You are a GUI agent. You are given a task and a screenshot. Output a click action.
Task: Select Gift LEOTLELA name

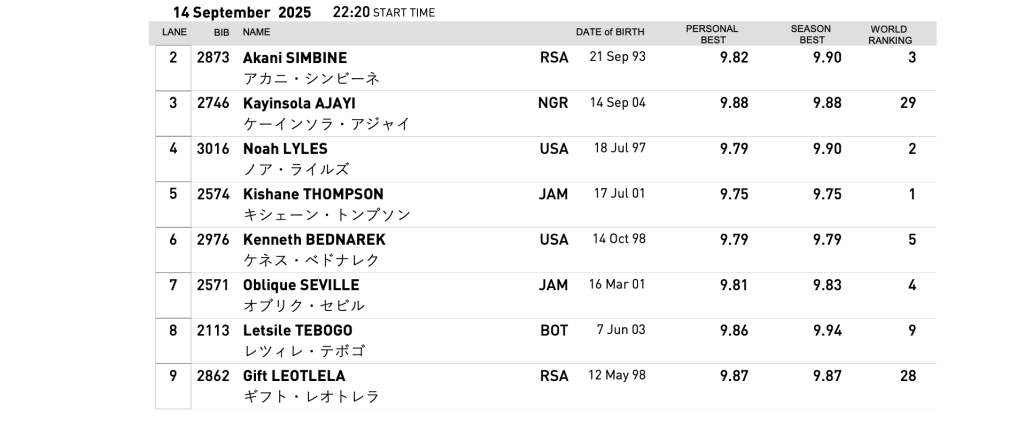[294, 376]
